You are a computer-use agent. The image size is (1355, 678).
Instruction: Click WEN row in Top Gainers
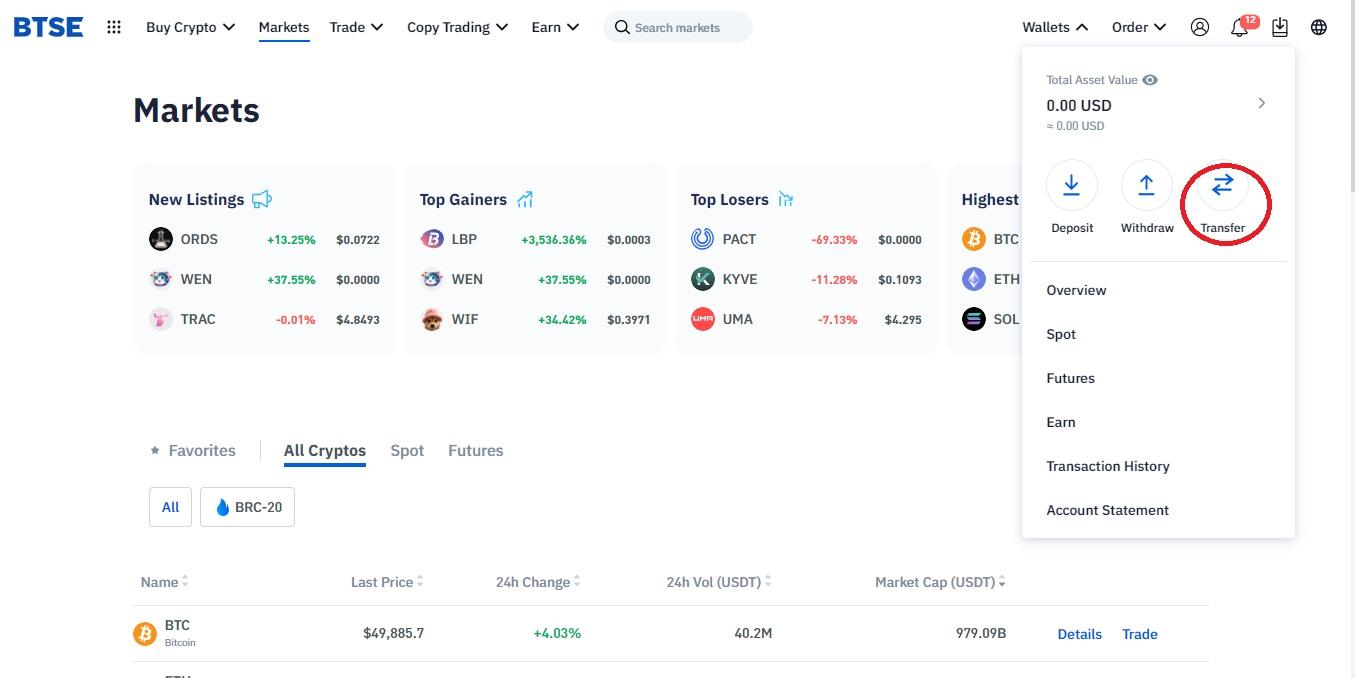(x=535, y=279)
